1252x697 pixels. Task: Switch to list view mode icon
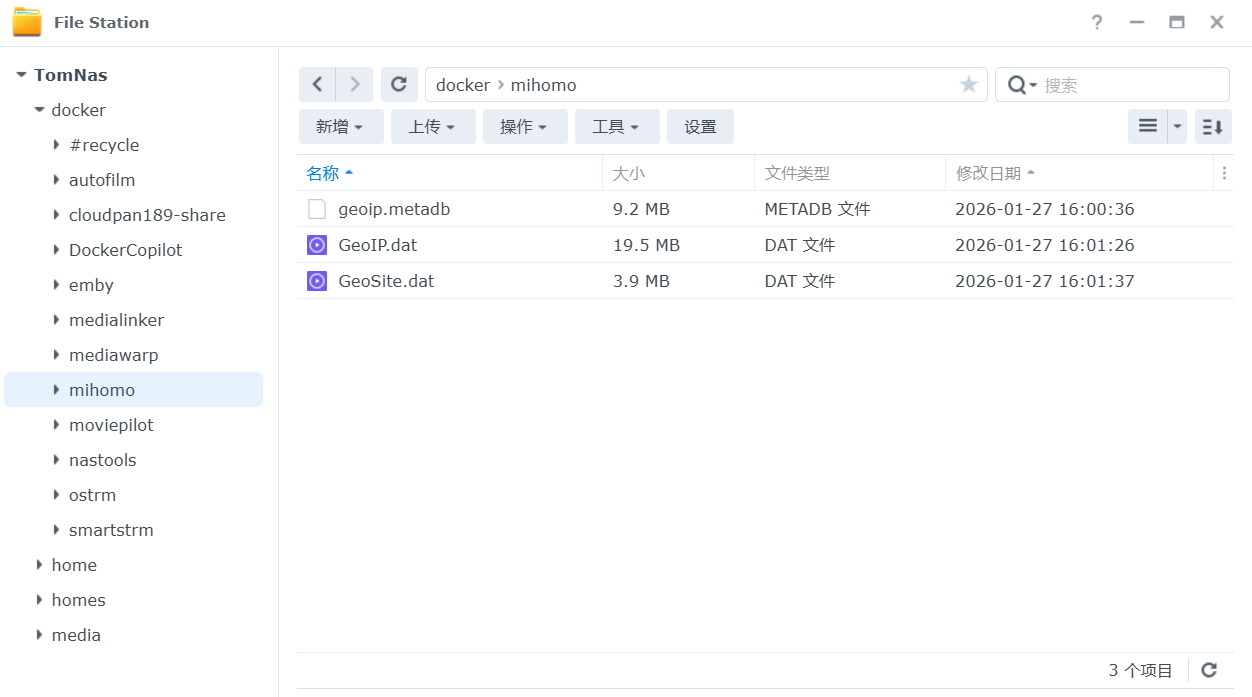click(x=1148, y=126)
